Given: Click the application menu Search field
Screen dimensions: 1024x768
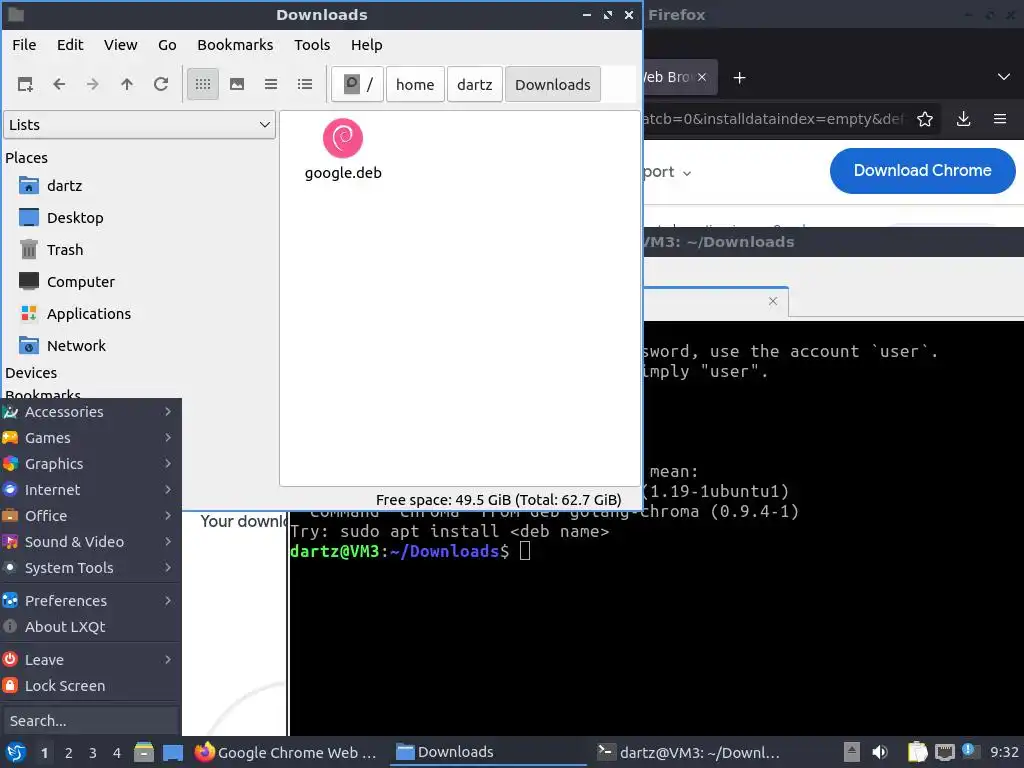Looking at the screenshot, I should 90,721.
